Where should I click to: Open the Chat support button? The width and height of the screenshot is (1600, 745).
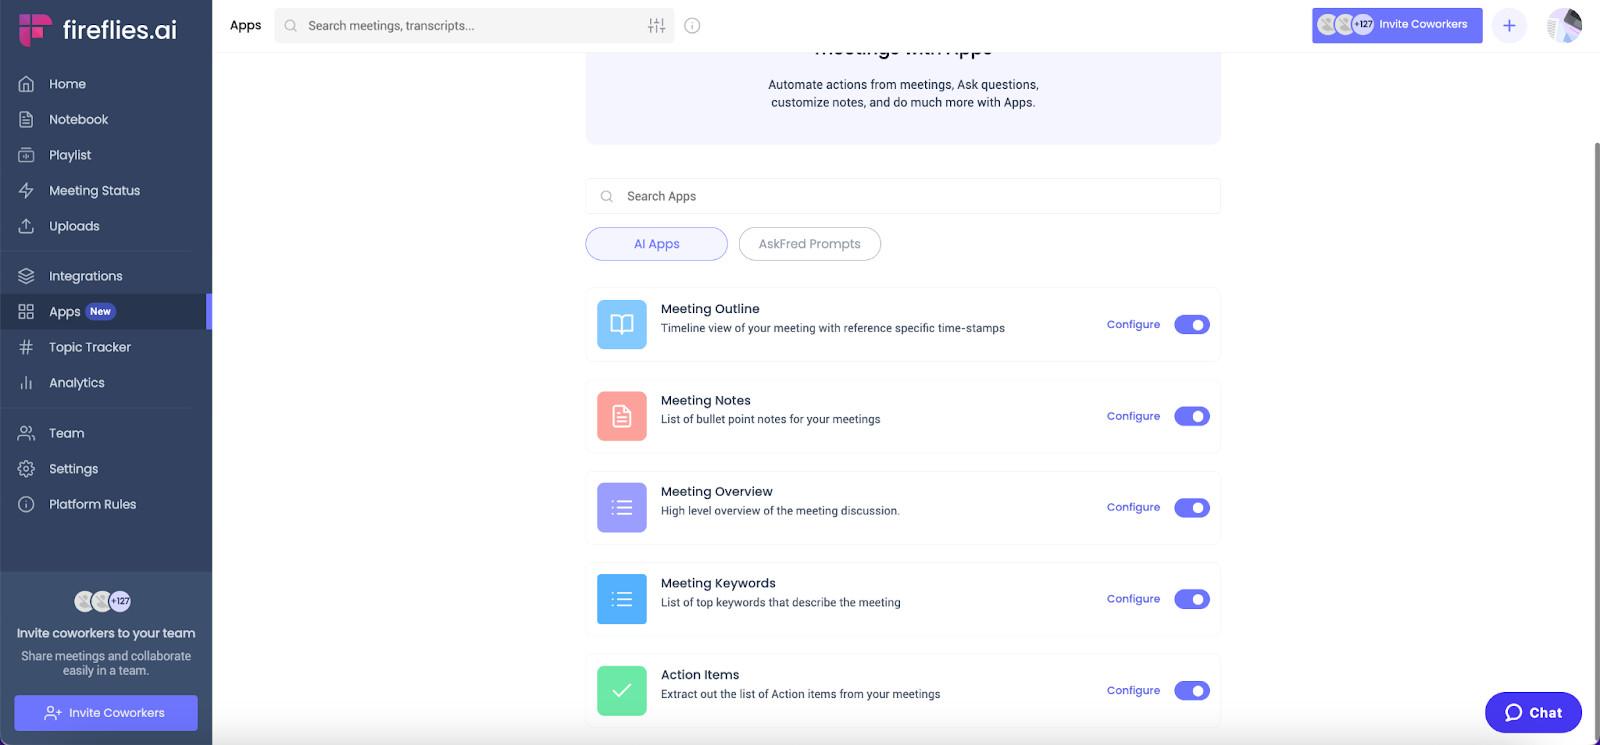[x=1533, y=713]
